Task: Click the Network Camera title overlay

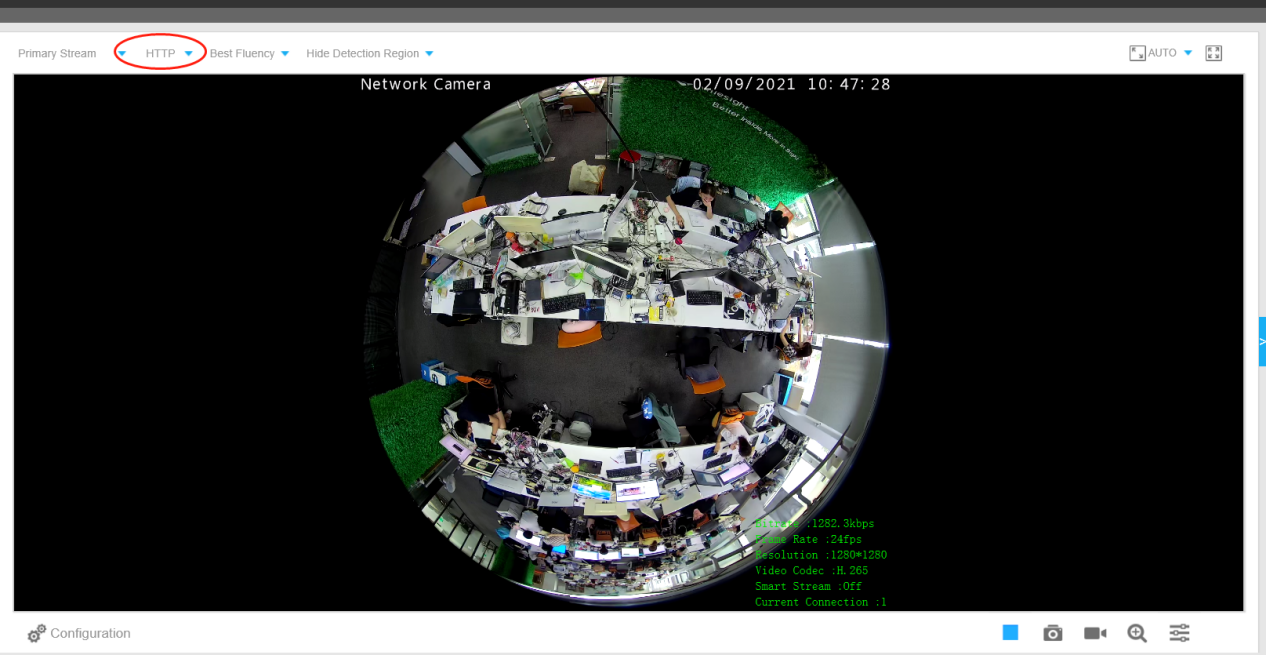Action: (425, 84)
